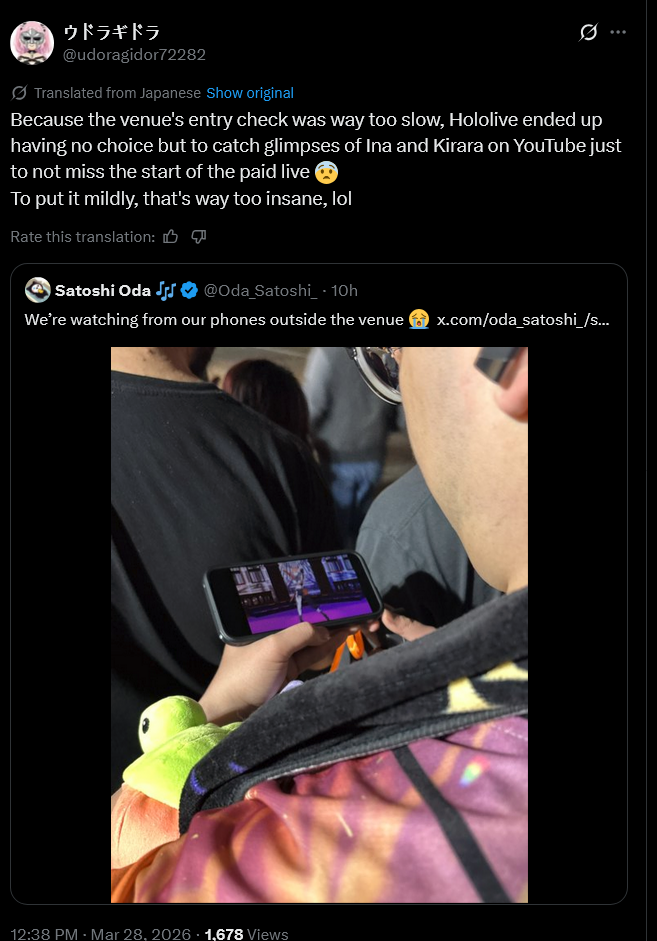Show original Japanese text

[250, 93]
